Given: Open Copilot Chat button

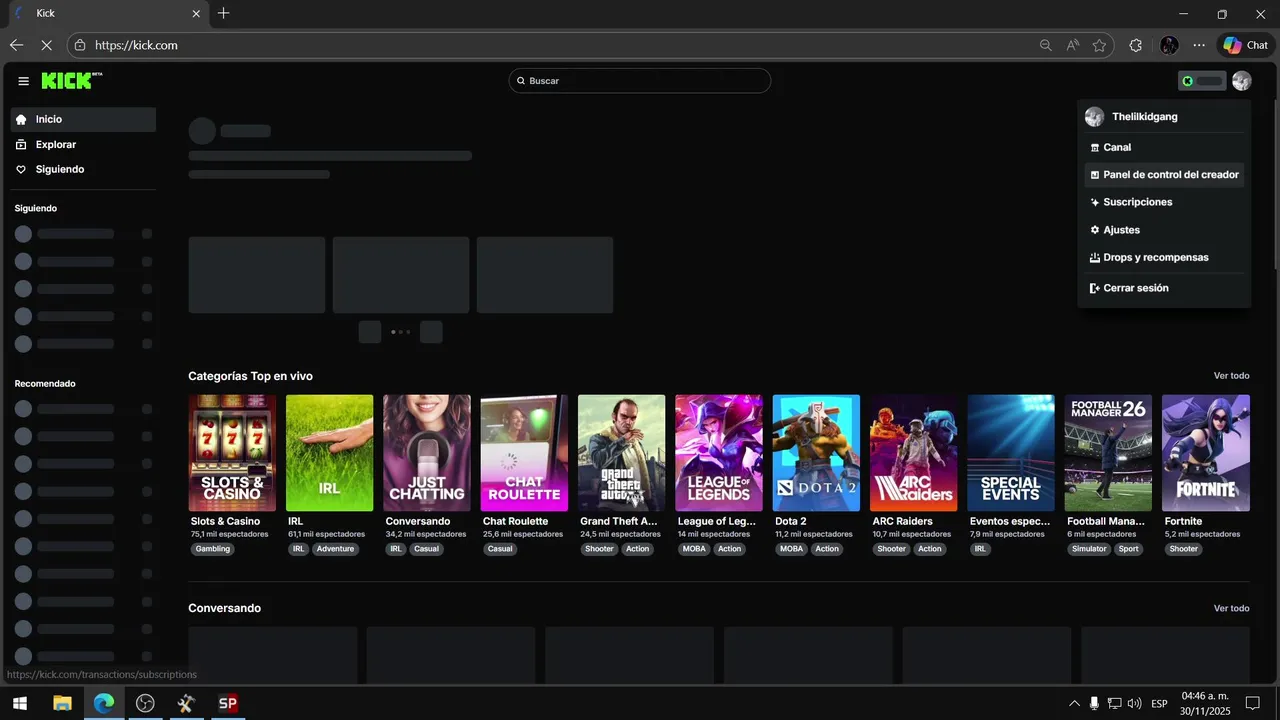Looking at the screenshot, I should coord(1245,45).
